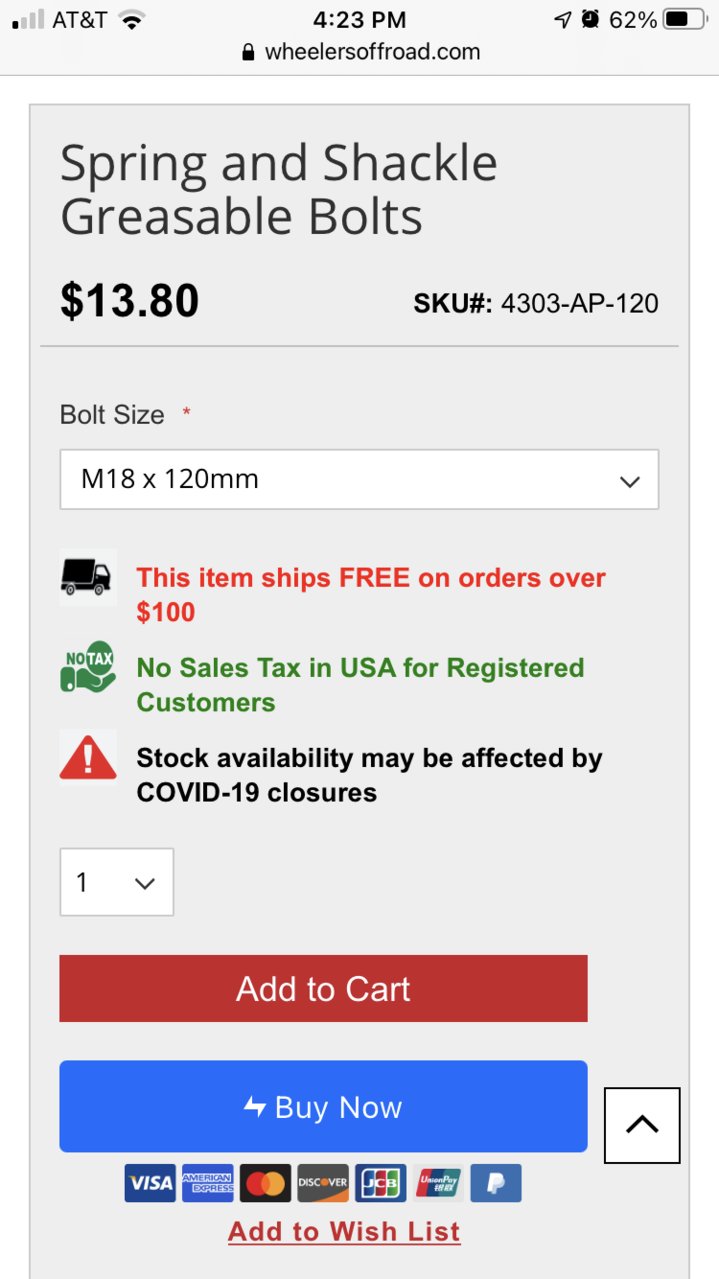The height and width of the screenshot is (1279, 719).
Task: Click the blue Buy Now button
Action: point(323,1106)
